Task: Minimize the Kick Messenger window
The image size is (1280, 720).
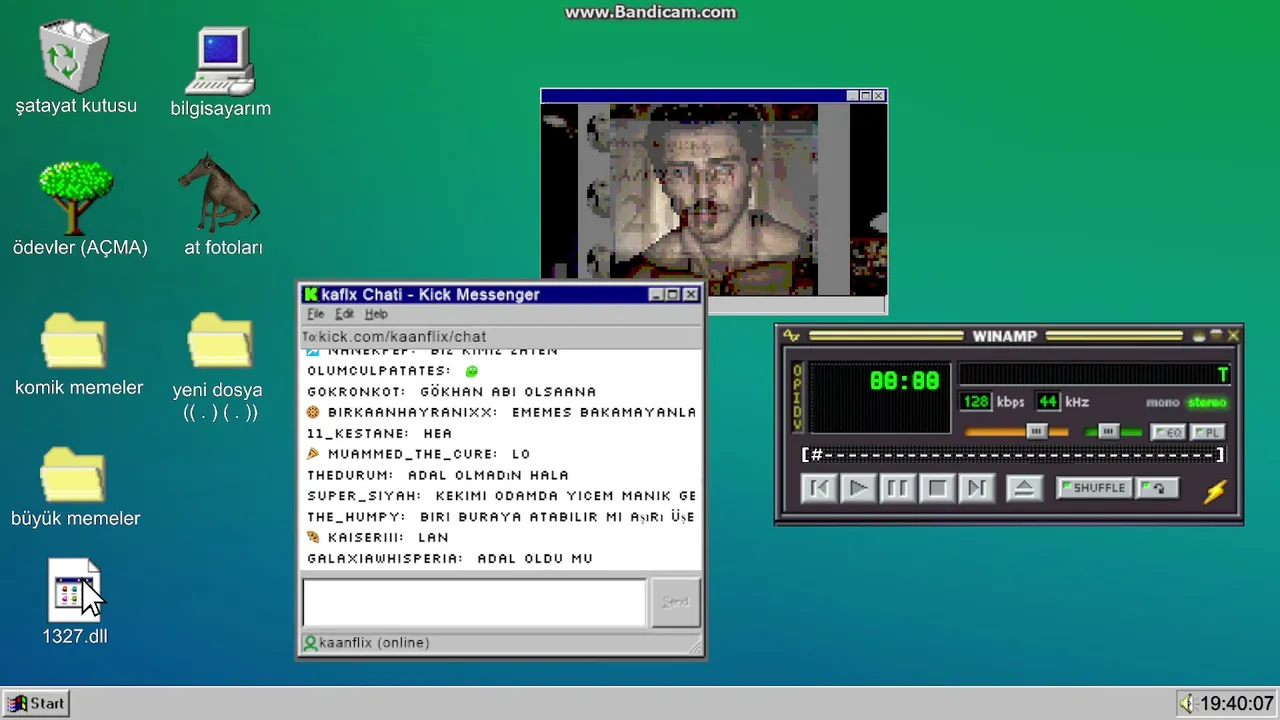Action: point(656,295)
